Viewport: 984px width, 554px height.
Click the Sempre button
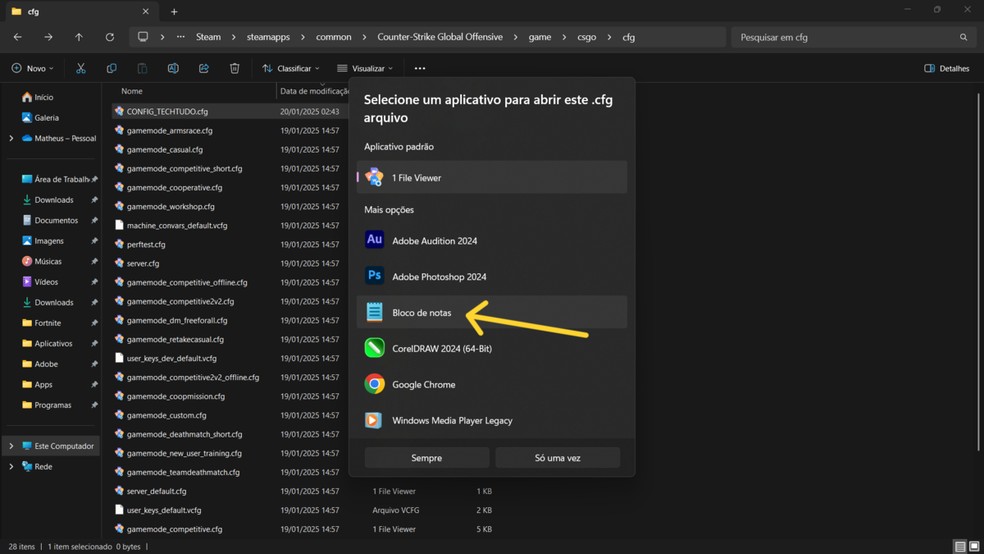click(x=426, y=458)
